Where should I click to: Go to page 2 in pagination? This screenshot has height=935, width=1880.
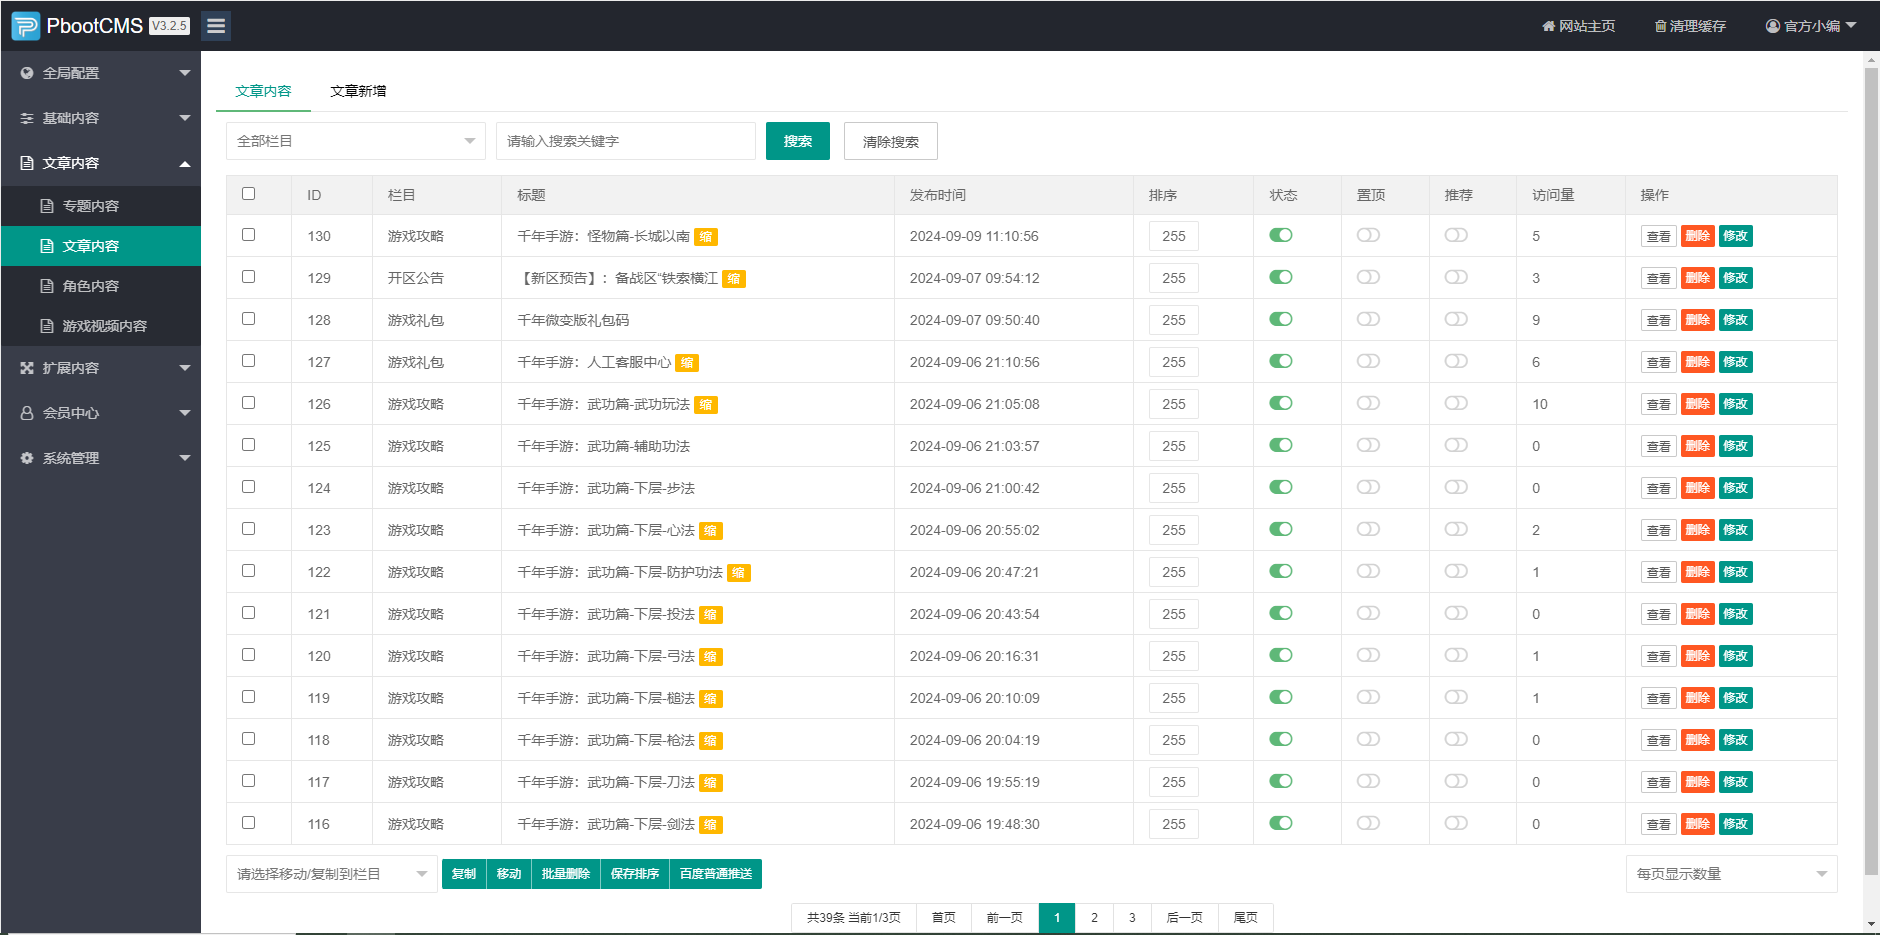pos(1094,918)
